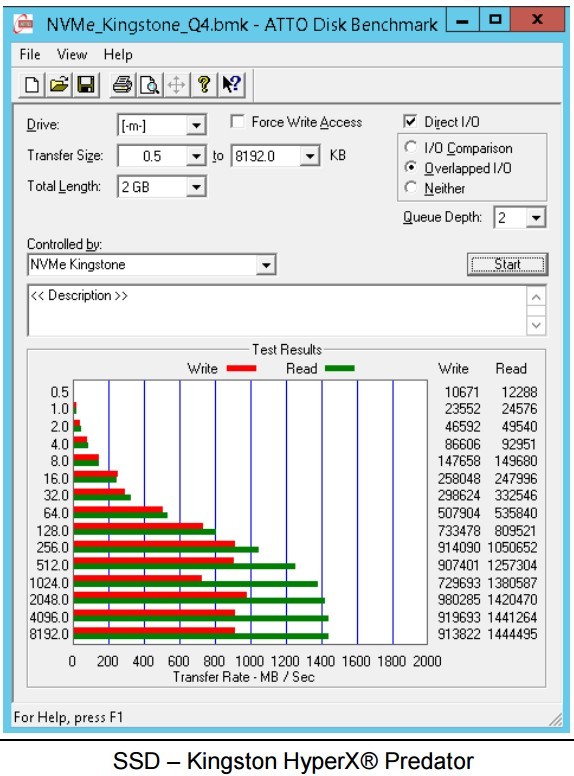The height and width of the screenshot is (776, 574).
Task: Expand the Queue Depth dropdown
Action: [x=536, y=218]
